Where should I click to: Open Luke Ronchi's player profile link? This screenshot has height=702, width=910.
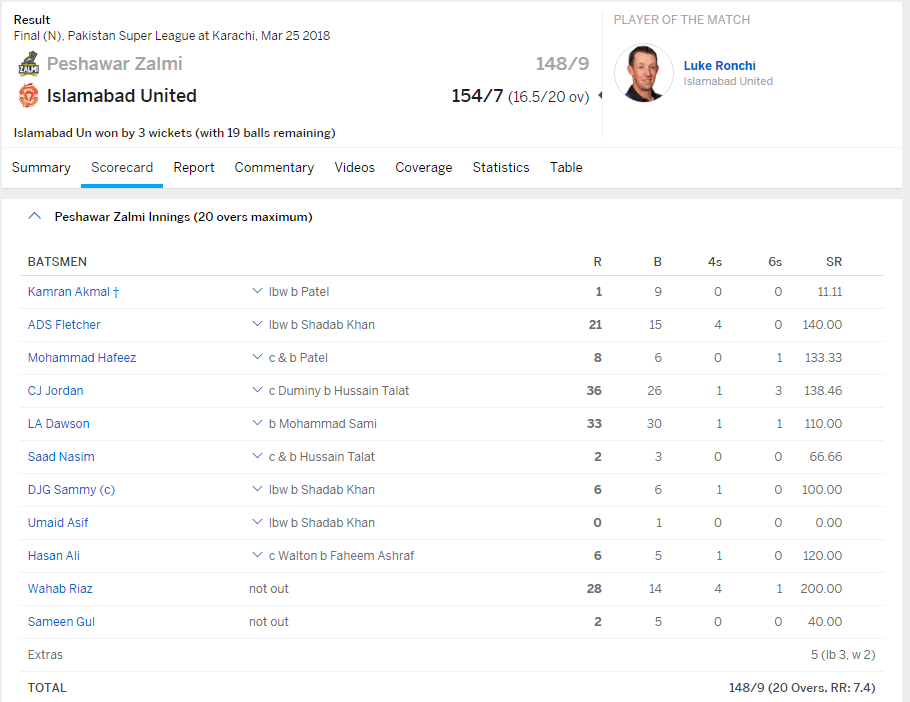[719, 66]
